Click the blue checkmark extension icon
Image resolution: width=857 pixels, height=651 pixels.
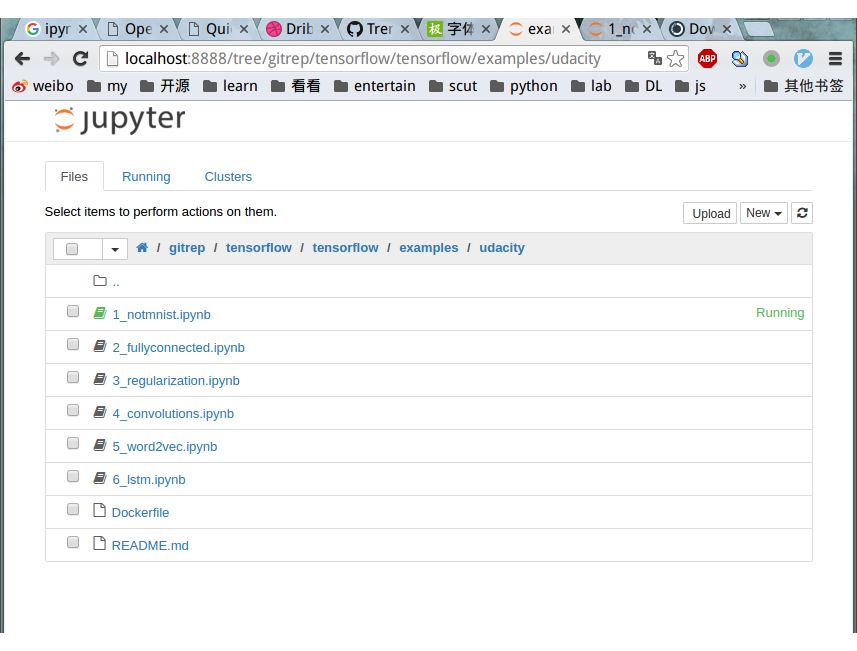803,58
